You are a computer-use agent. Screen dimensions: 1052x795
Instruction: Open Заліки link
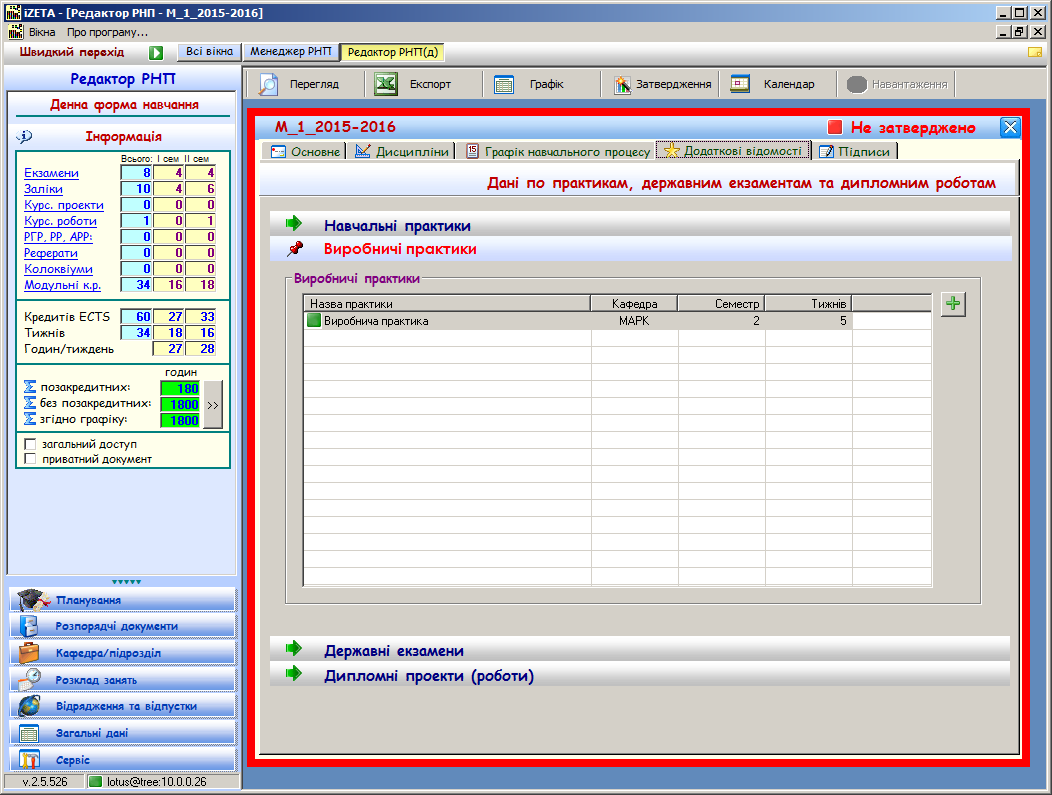pos(43,189)
